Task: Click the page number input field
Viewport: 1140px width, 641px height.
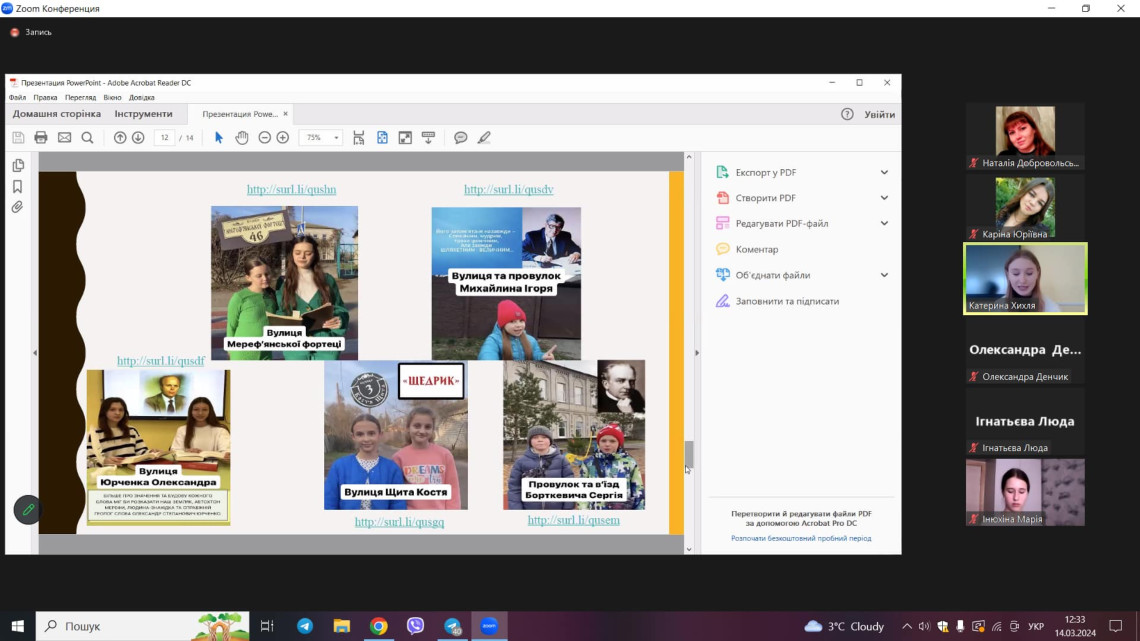Action: click(x=164, y=138)
